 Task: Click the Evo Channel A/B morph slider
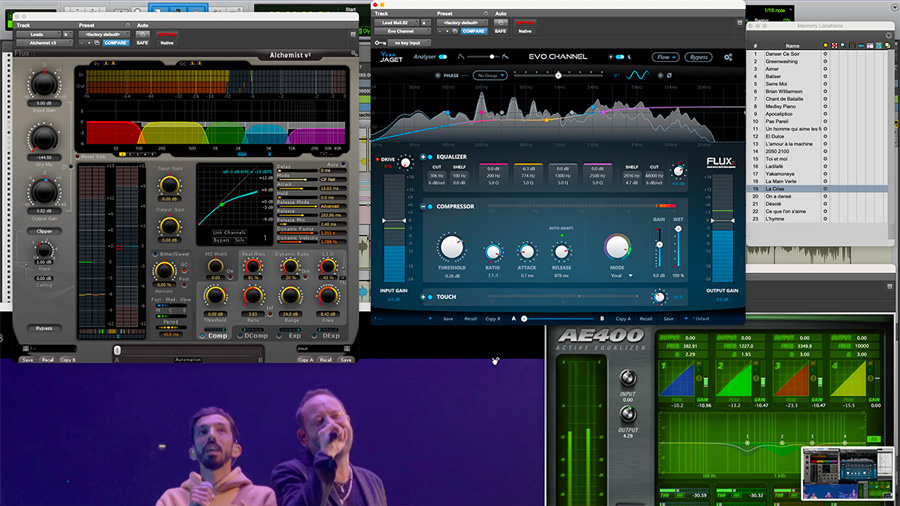(x=558, y=318)
